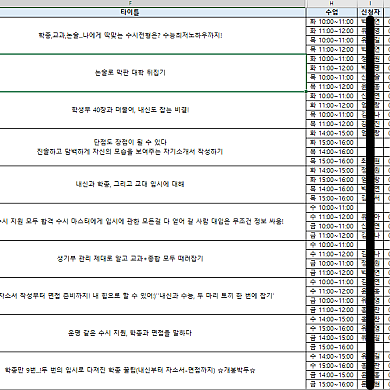Select the title cell mentioning '두 마리 토끼'

tap(153, 296)
